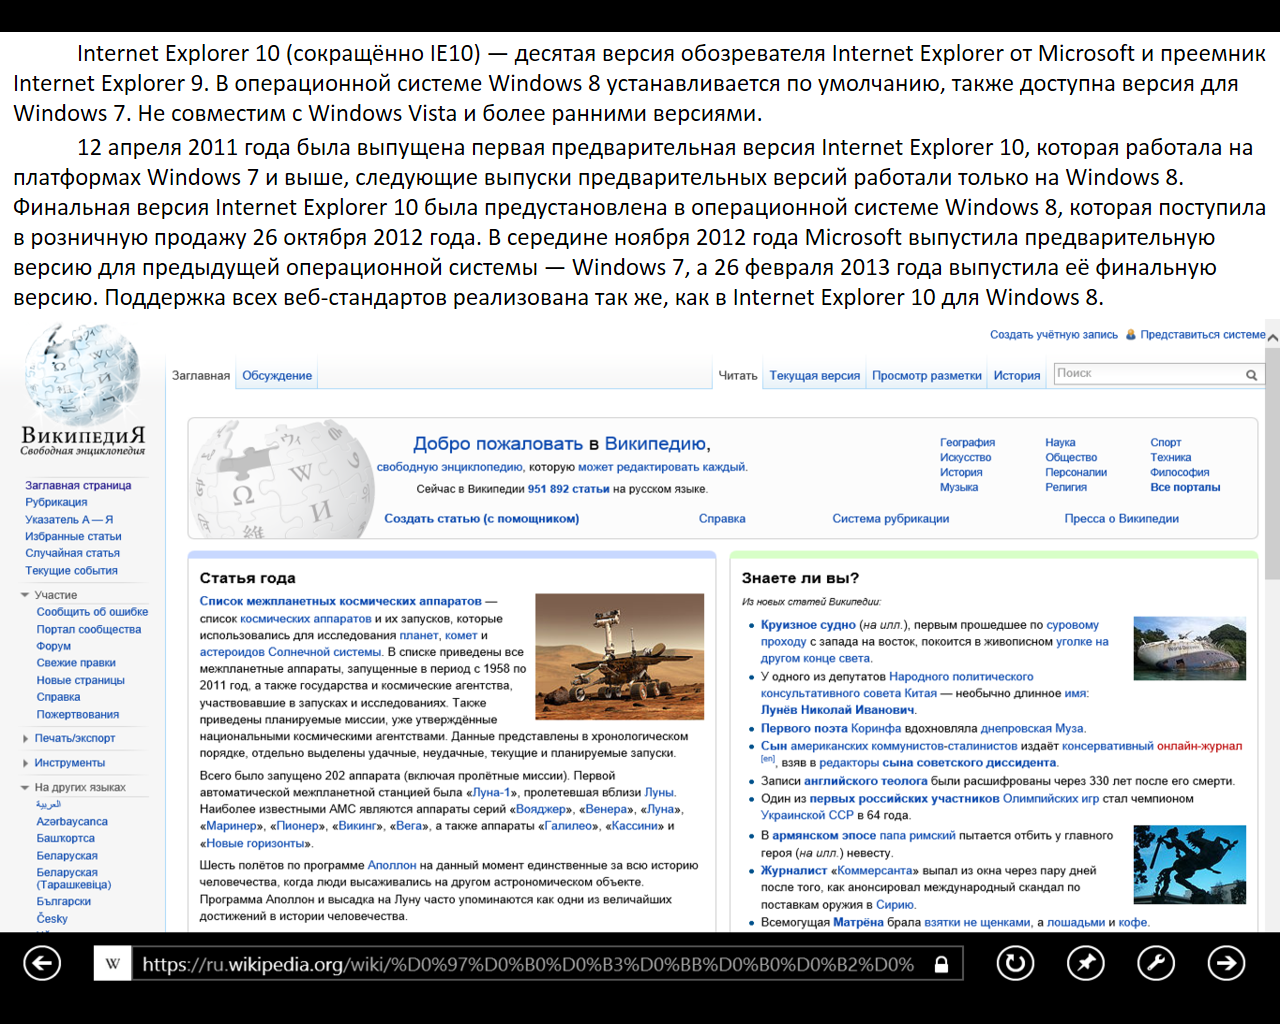Viewport: 1280px width, 1024px height.
Task: Click the address bar URL text
Action: pyautogui.click(x=528, y=964)
